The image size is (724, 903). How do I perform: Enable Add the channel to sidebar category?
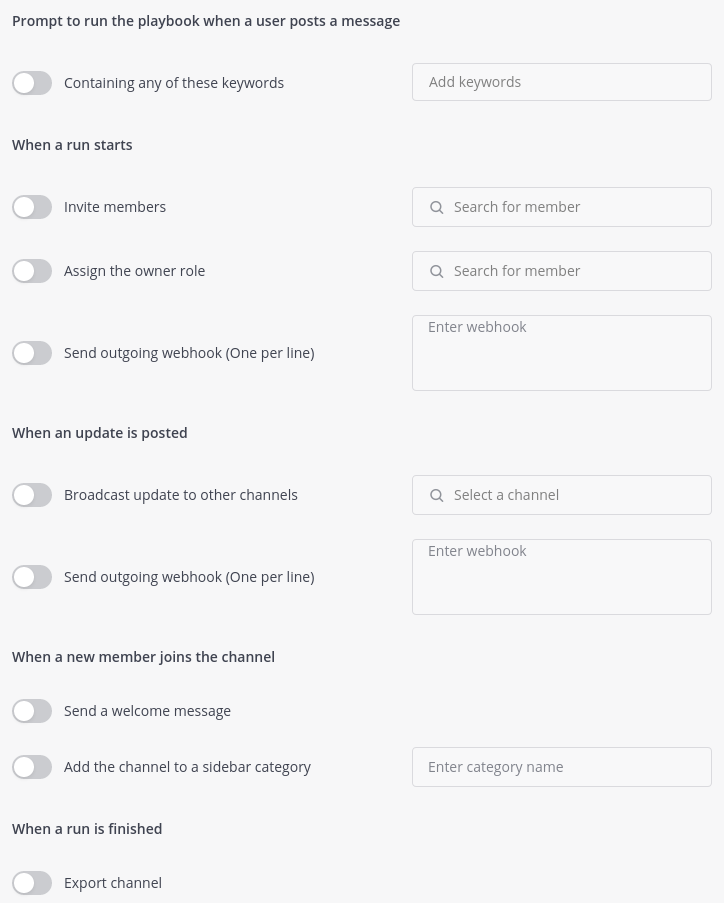point(32,767)
